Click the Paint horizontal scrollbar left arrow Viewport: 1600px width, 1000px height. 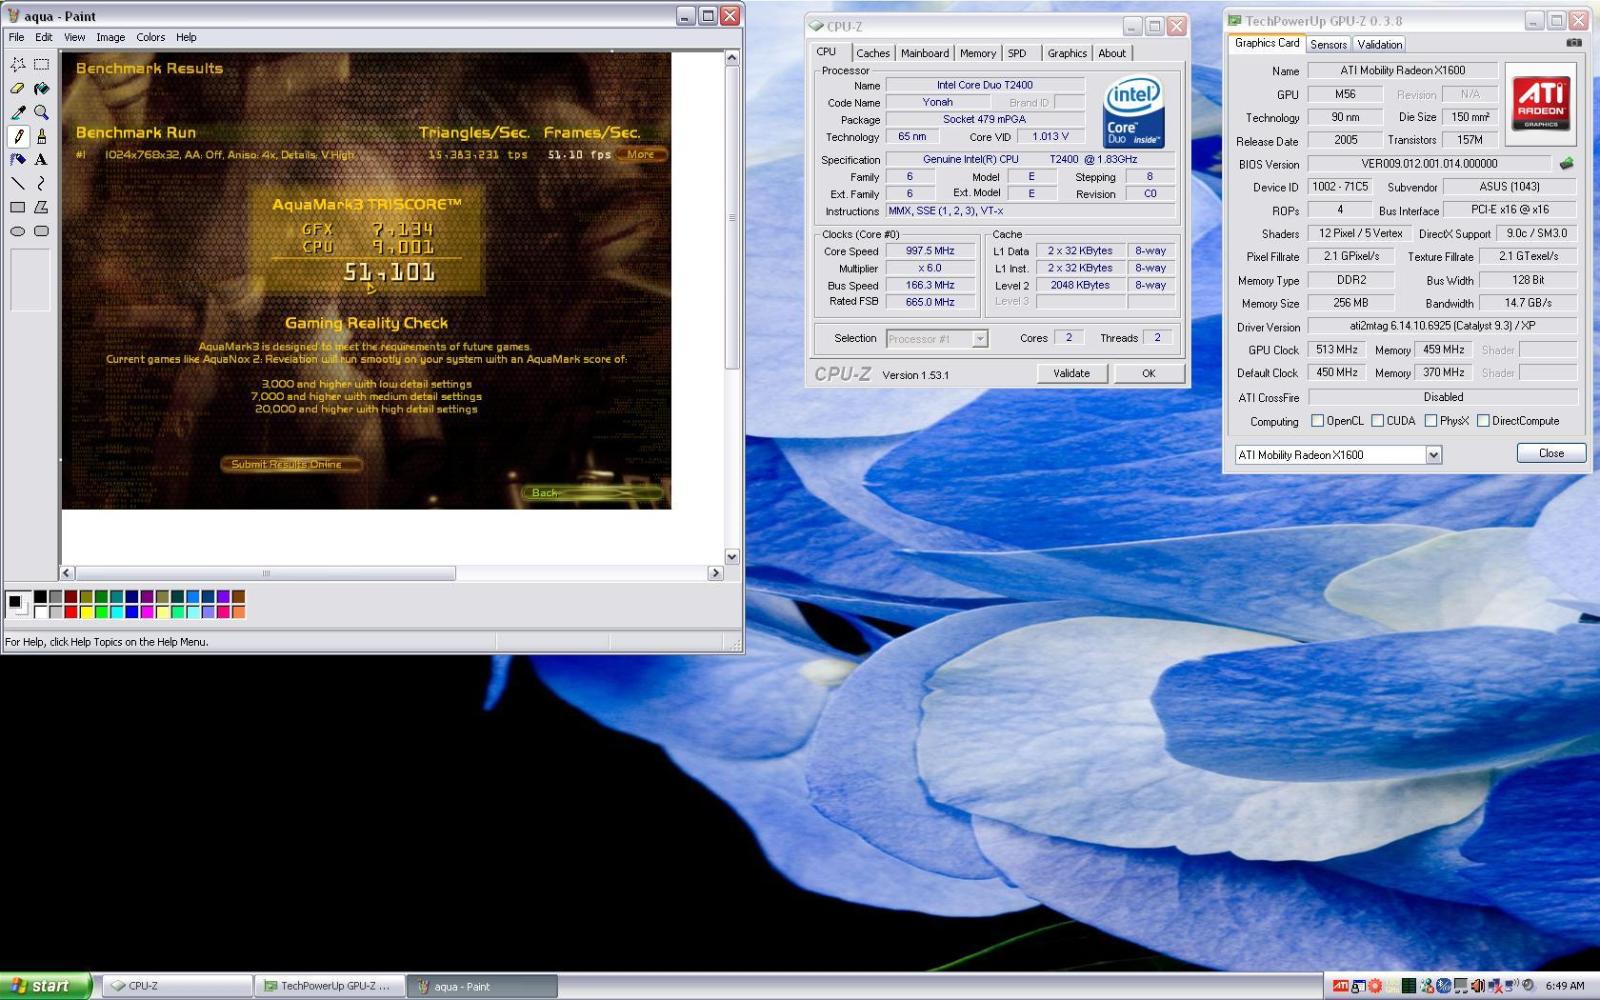pos(67,573)
